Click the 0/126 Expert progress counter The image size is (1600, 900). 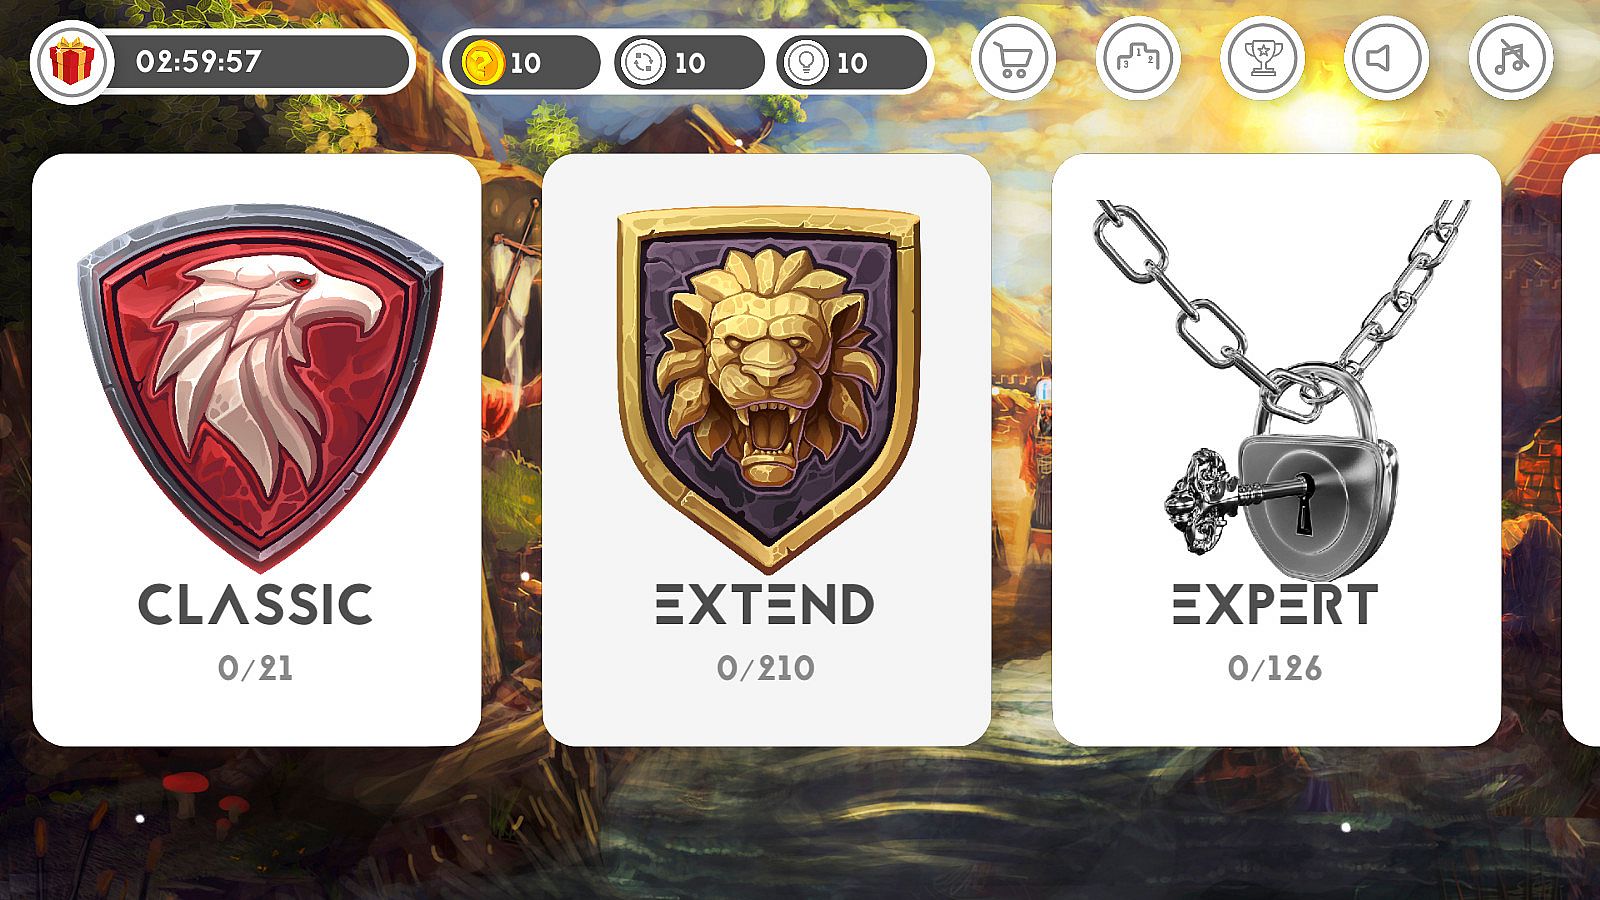coord(1275,668)
